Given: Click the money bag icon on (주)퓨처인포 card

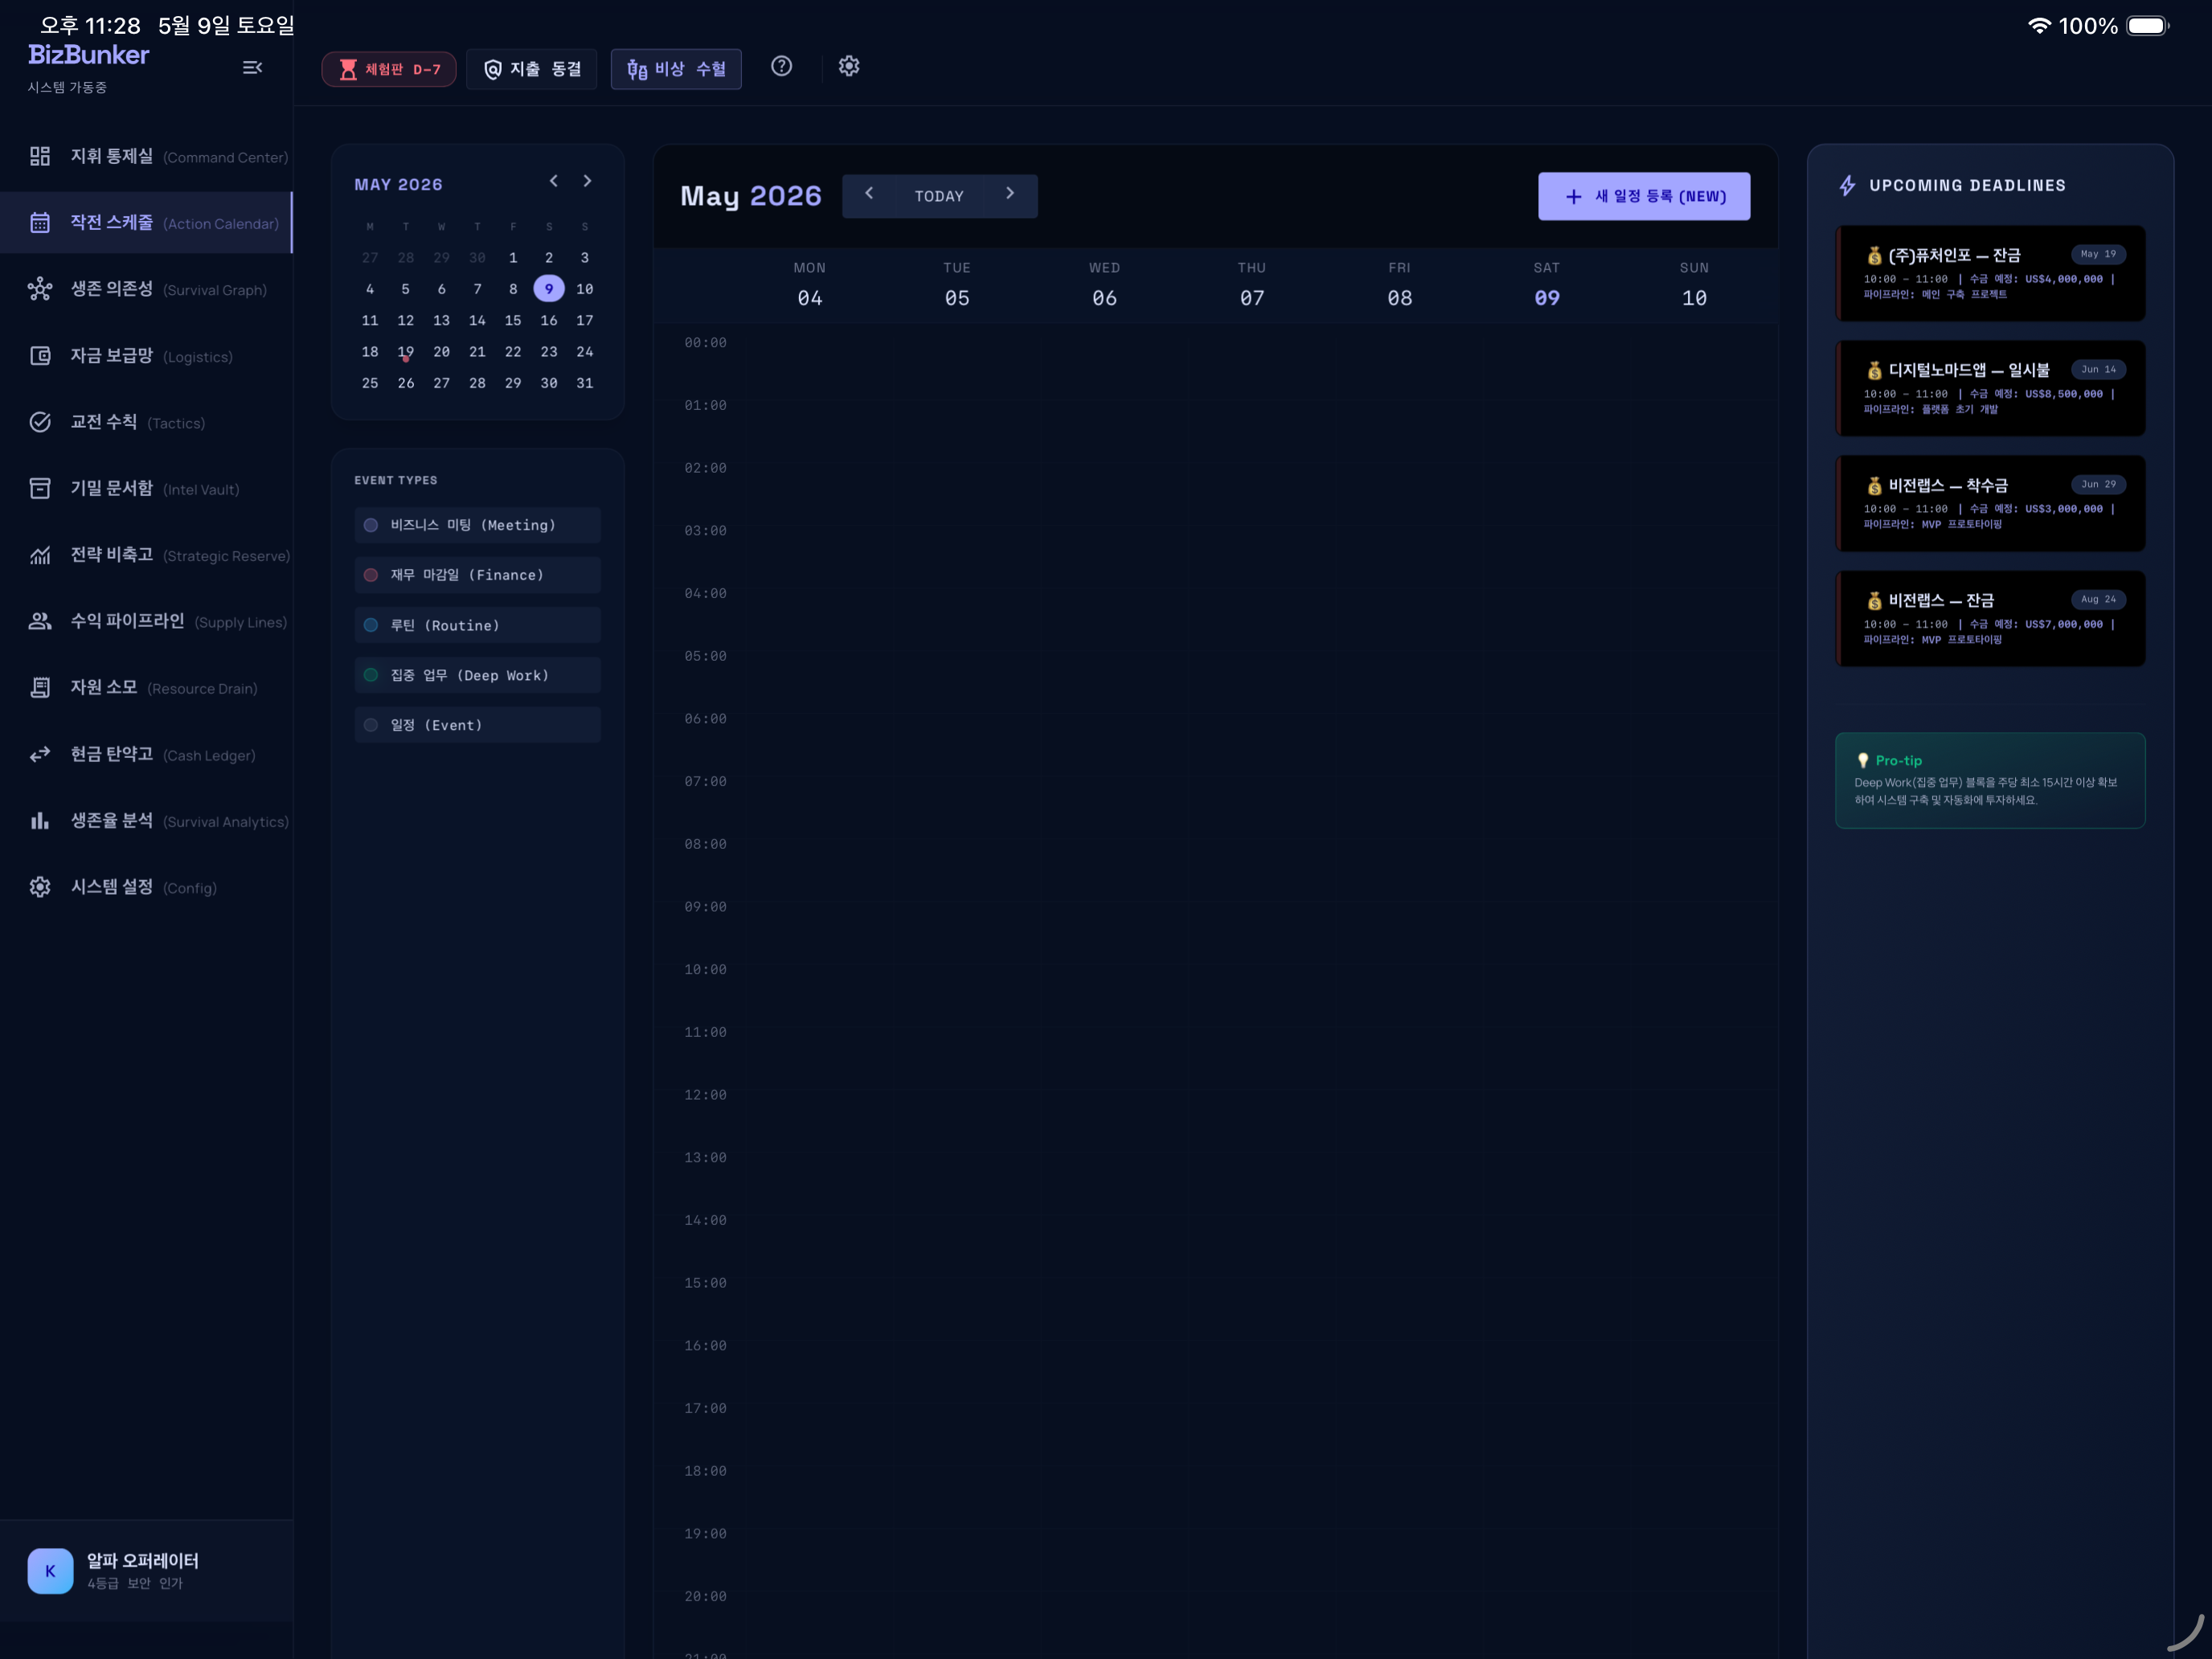Looking at the screenshot, I should tap(1874, 256).
